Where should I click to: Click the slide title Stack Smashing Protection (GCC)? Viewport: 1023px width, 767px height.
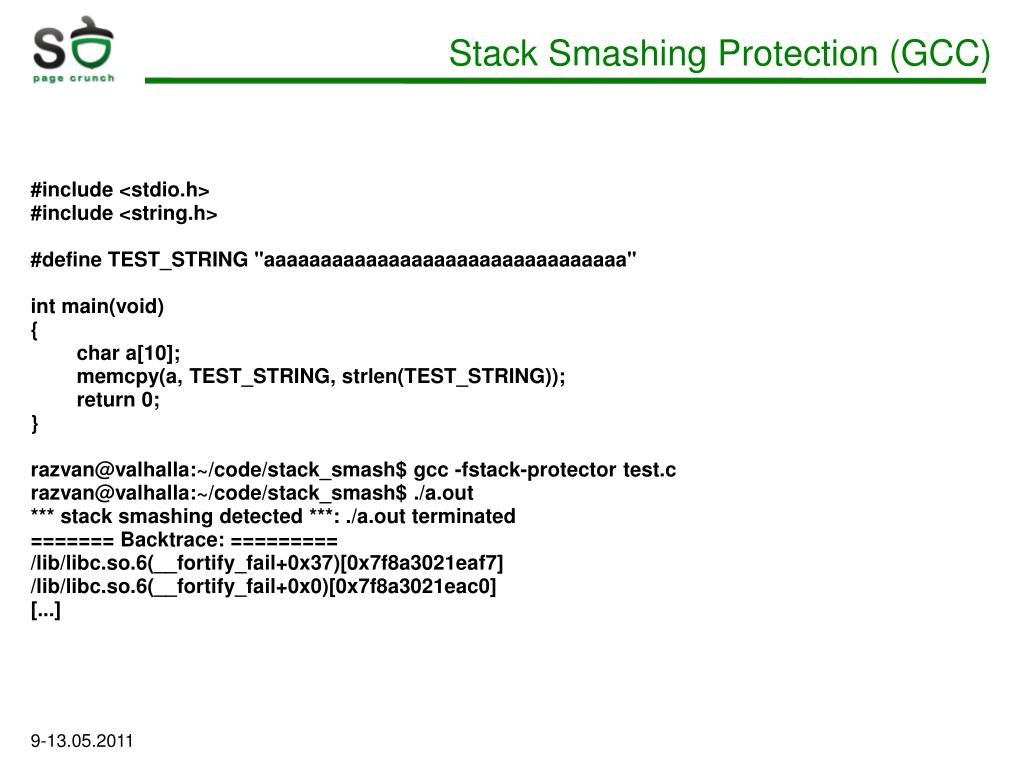tap(719, 53)
